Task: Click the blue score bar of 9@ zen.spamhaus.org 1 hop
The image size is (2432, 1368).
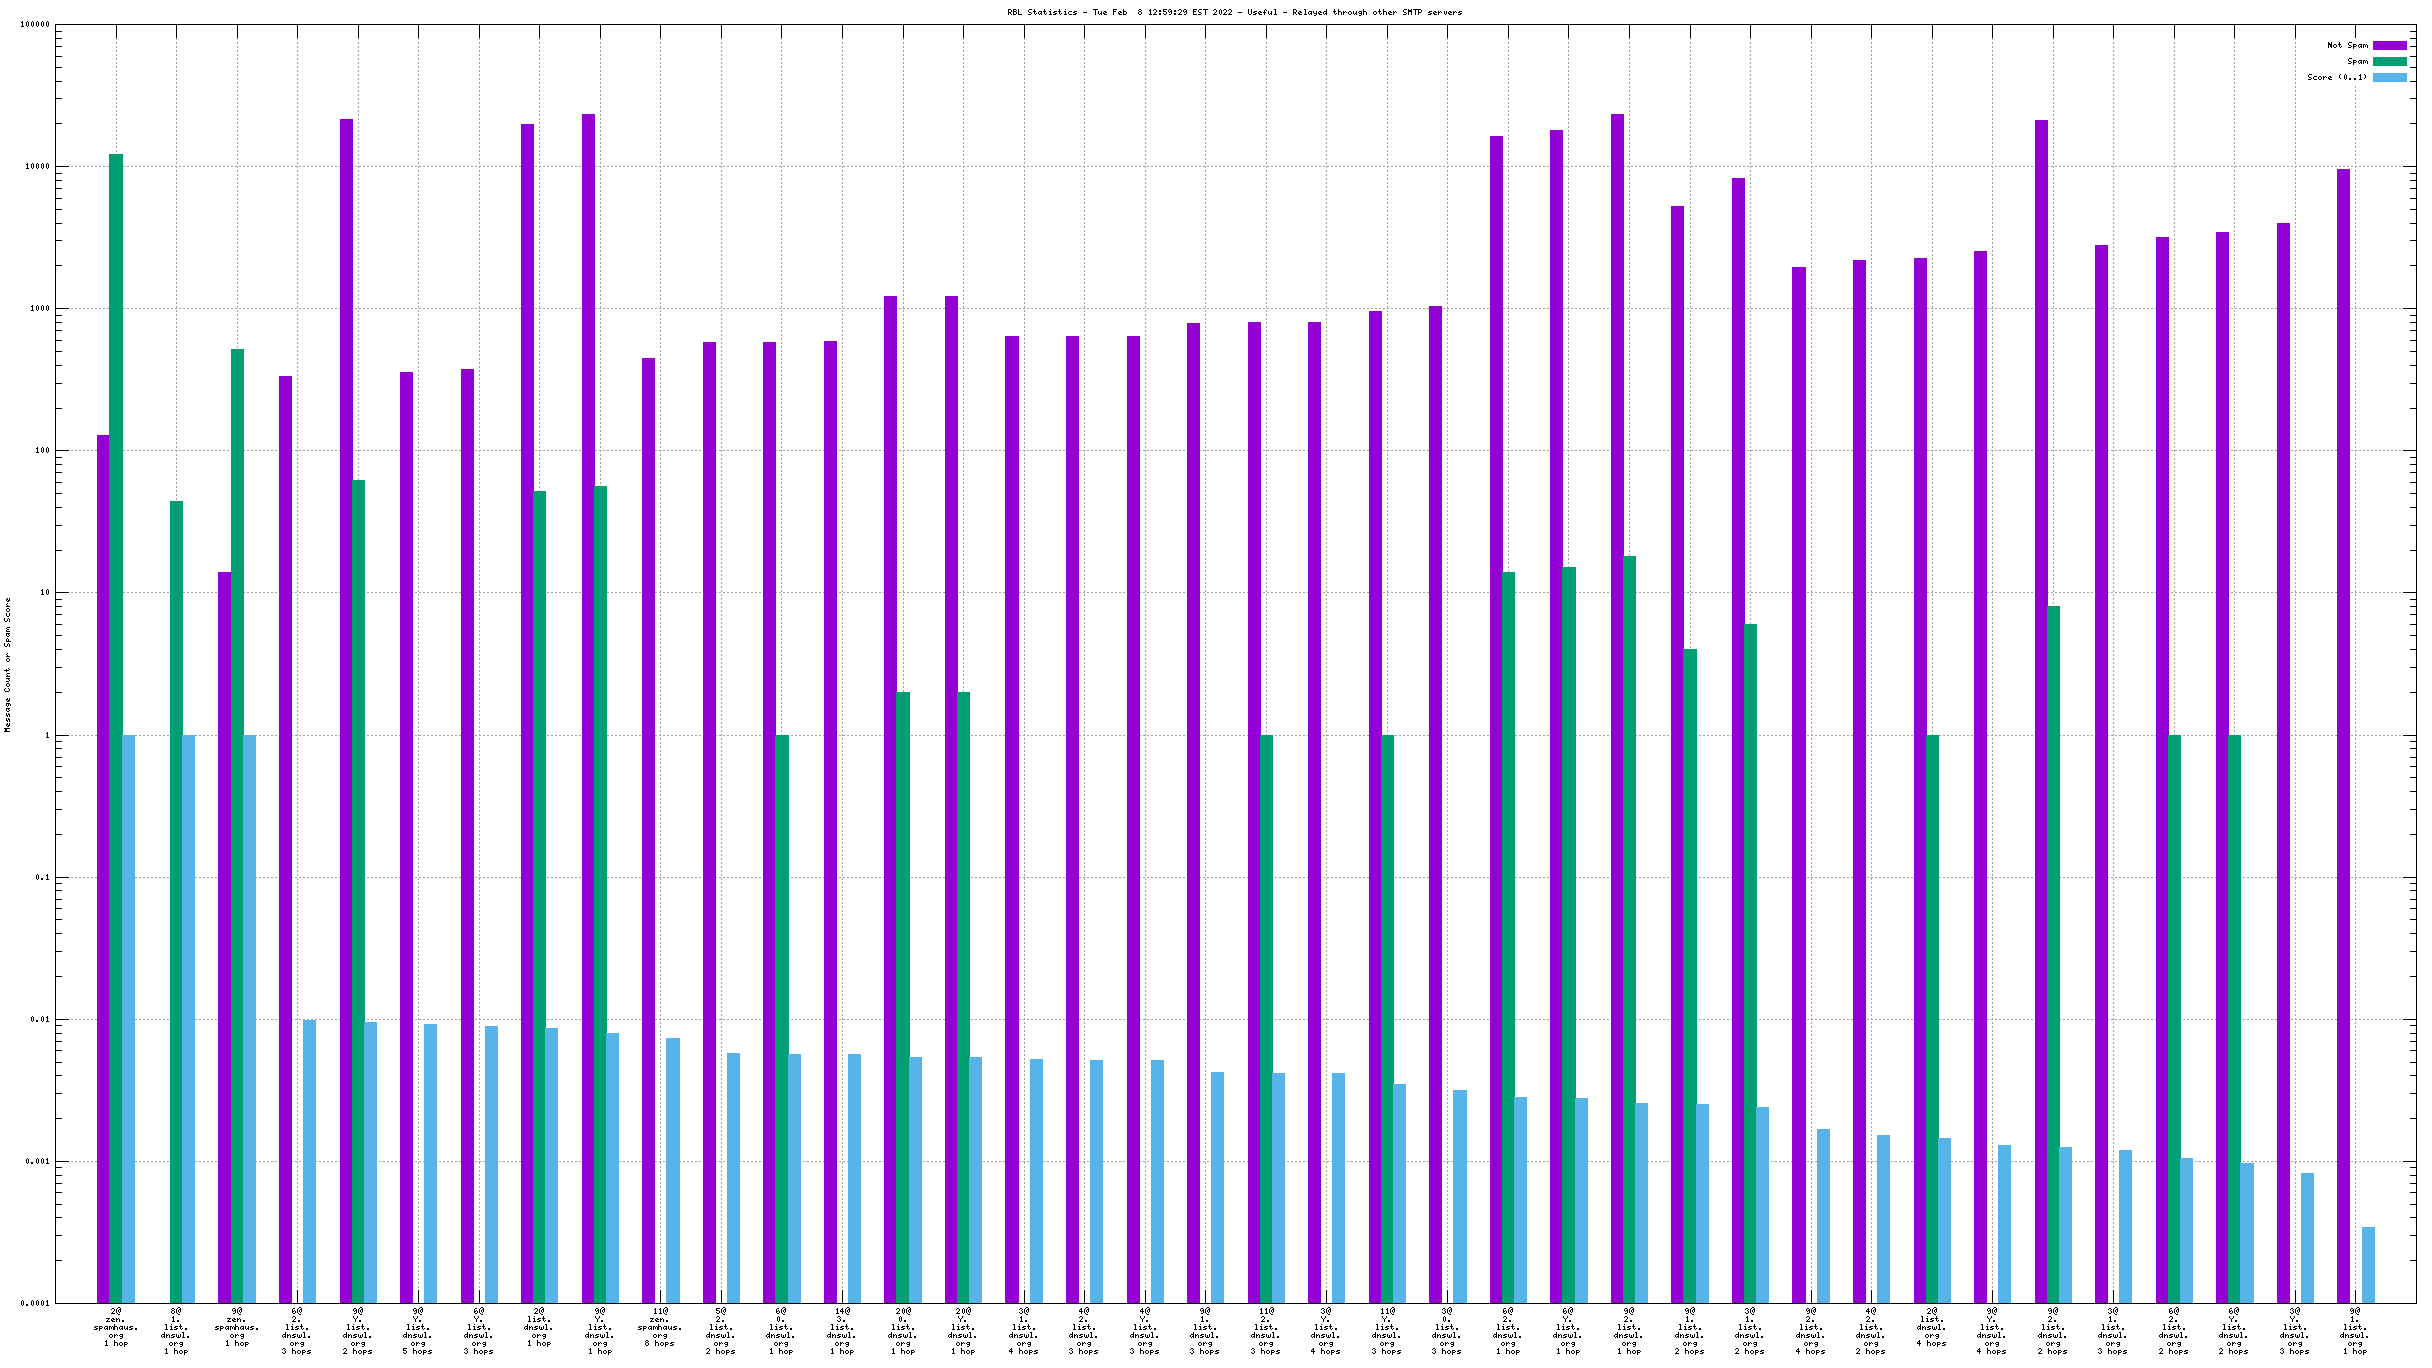Action: (249, 1018)
